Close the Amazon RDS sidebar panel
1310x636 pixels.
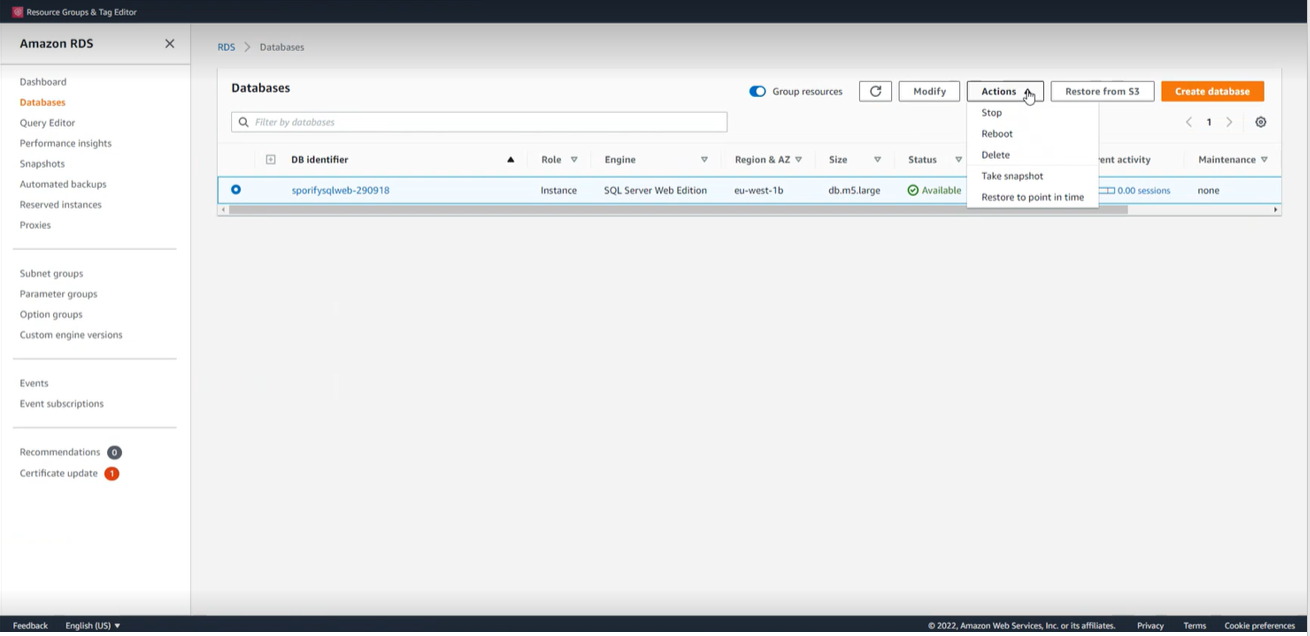[169, 44]
